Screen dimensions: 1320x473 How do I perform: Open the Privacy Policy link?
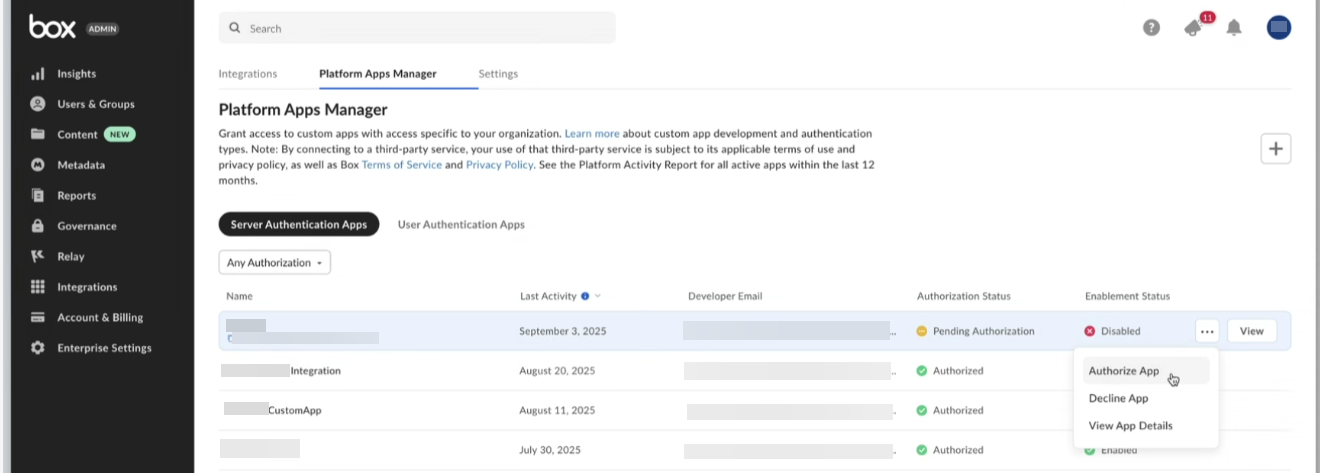tap(499, 165)
